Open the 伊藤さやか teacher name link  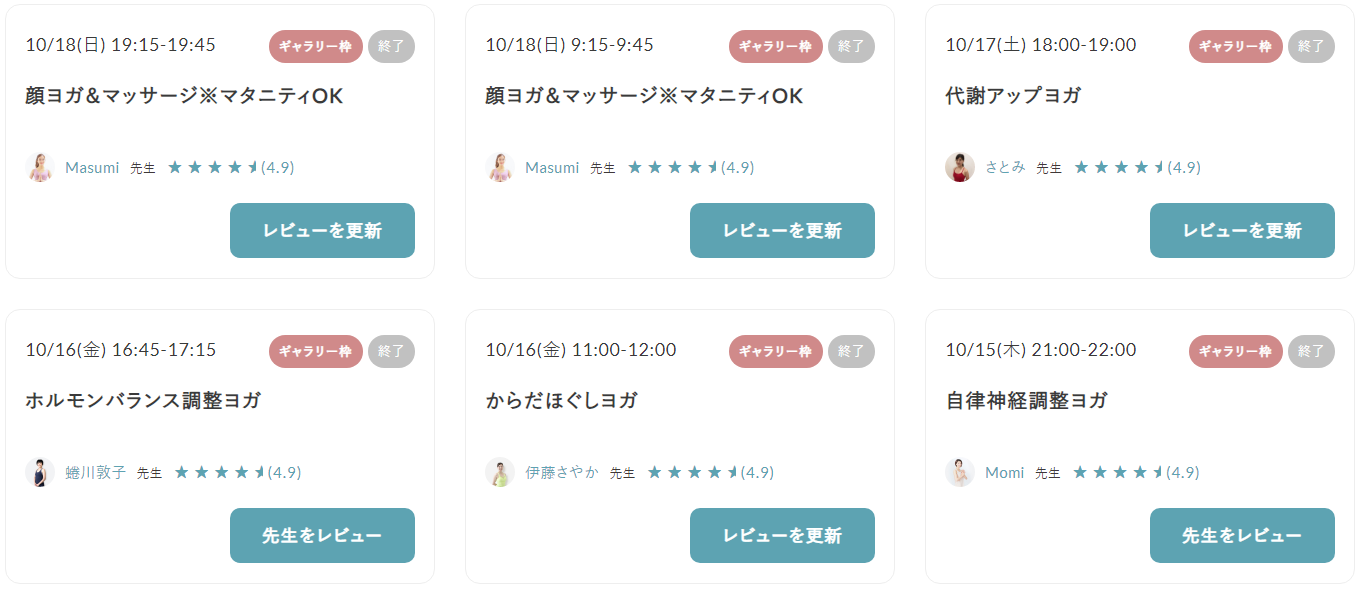(x=562, y=472)
